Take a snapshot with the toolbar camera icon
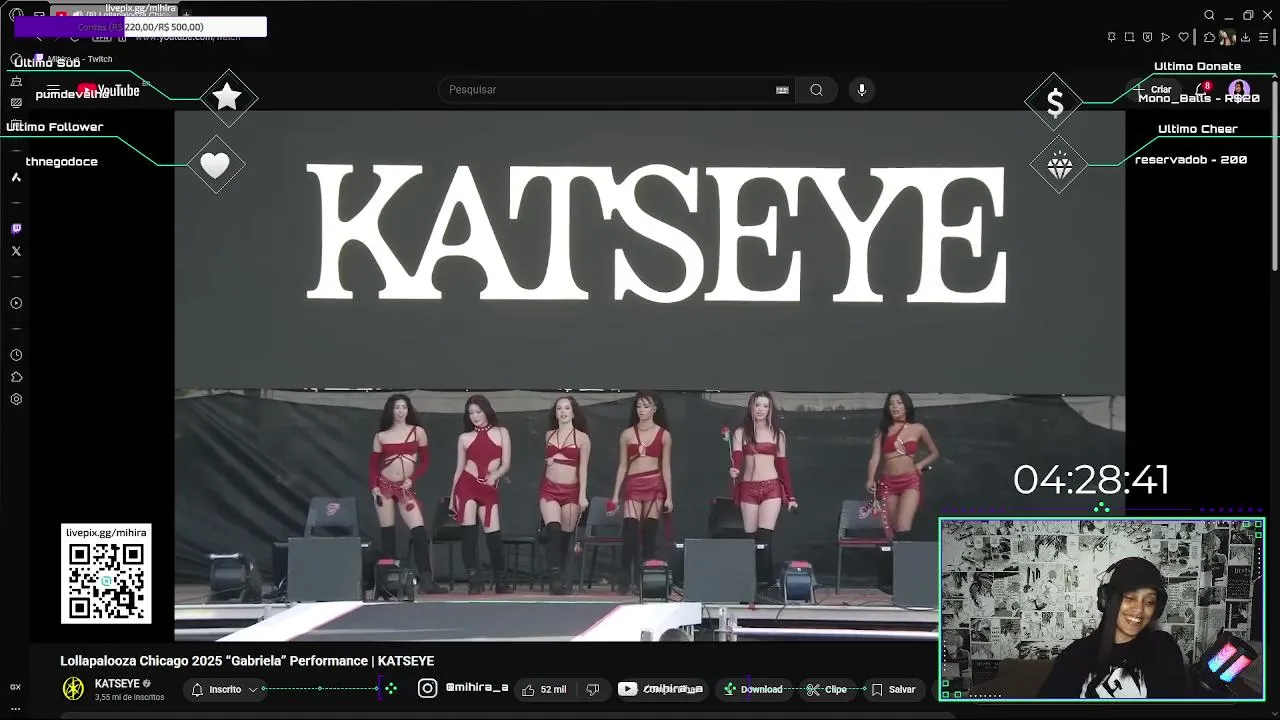This screenshot has width=1280, height=720. pos(1129,37)
